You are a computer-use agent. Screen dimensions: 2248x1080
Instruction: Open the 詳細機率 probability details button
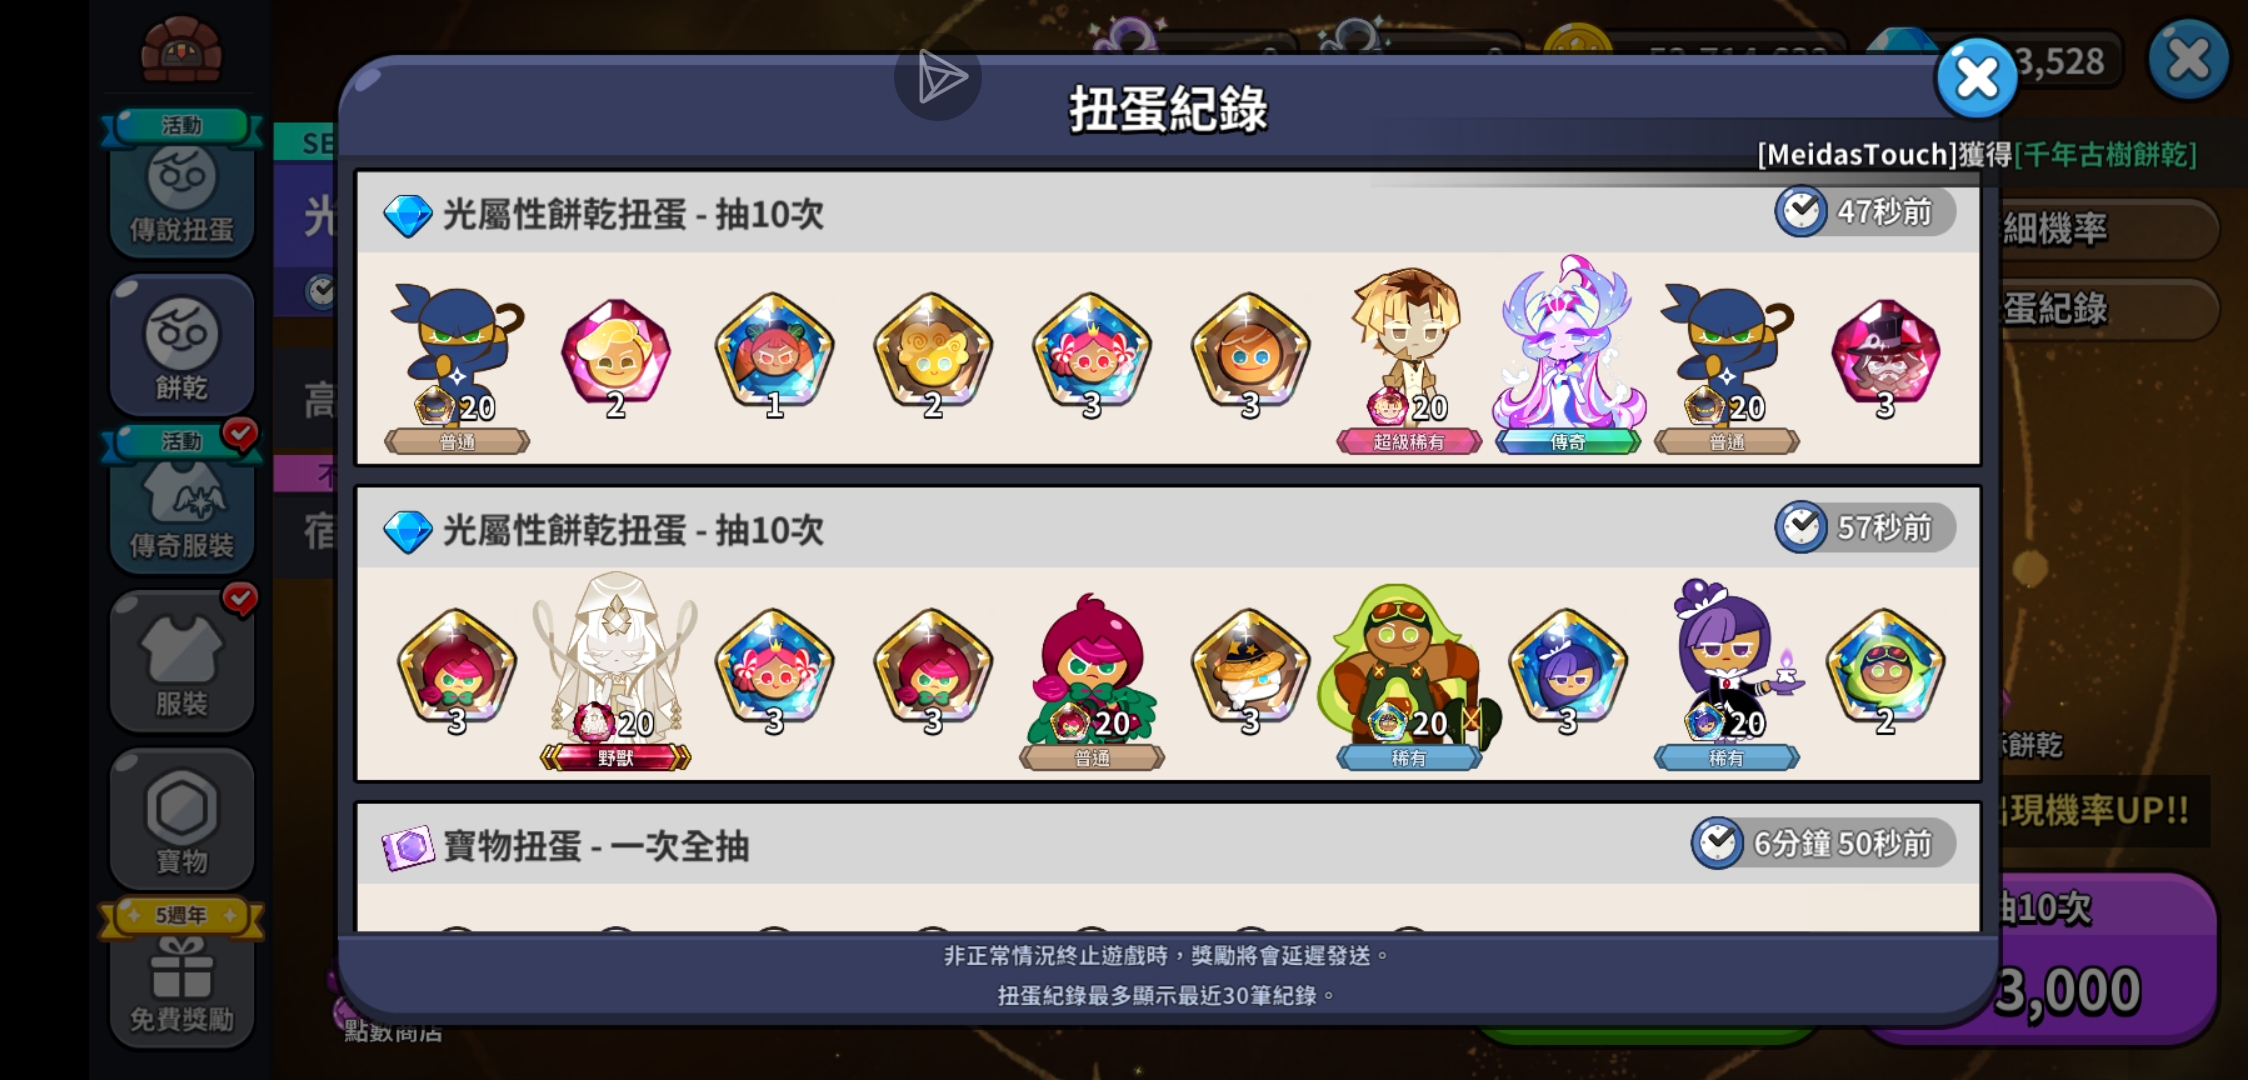2100,229
